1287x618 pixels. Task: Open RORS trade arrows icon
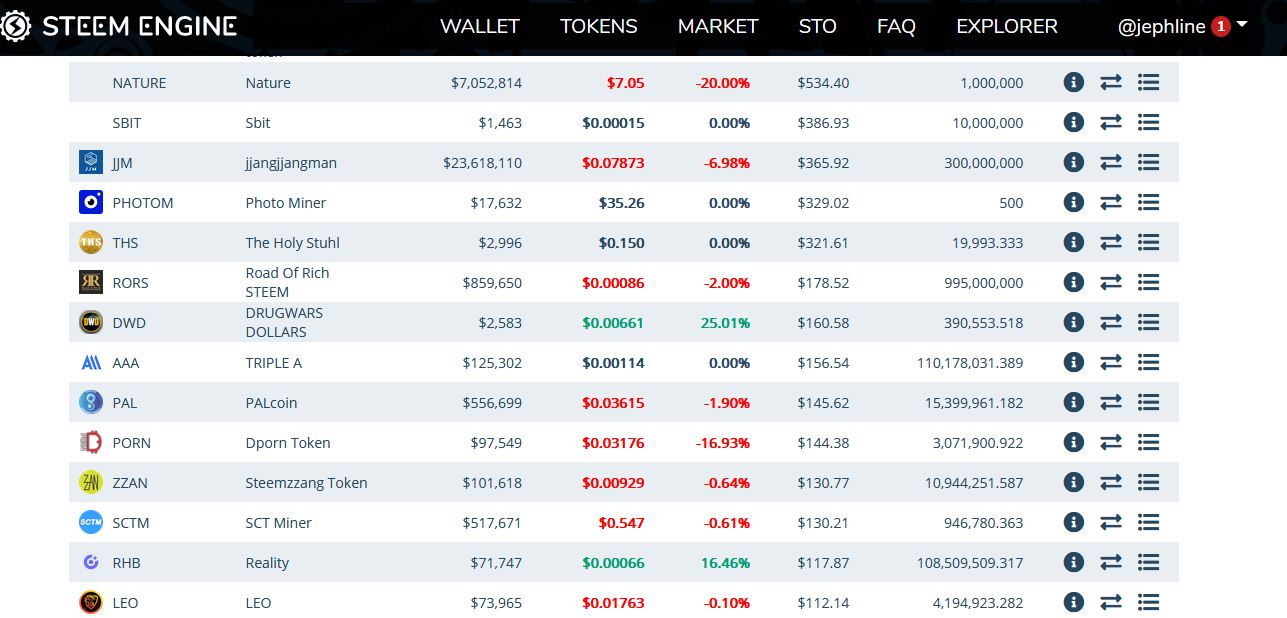pos(1111,282)
